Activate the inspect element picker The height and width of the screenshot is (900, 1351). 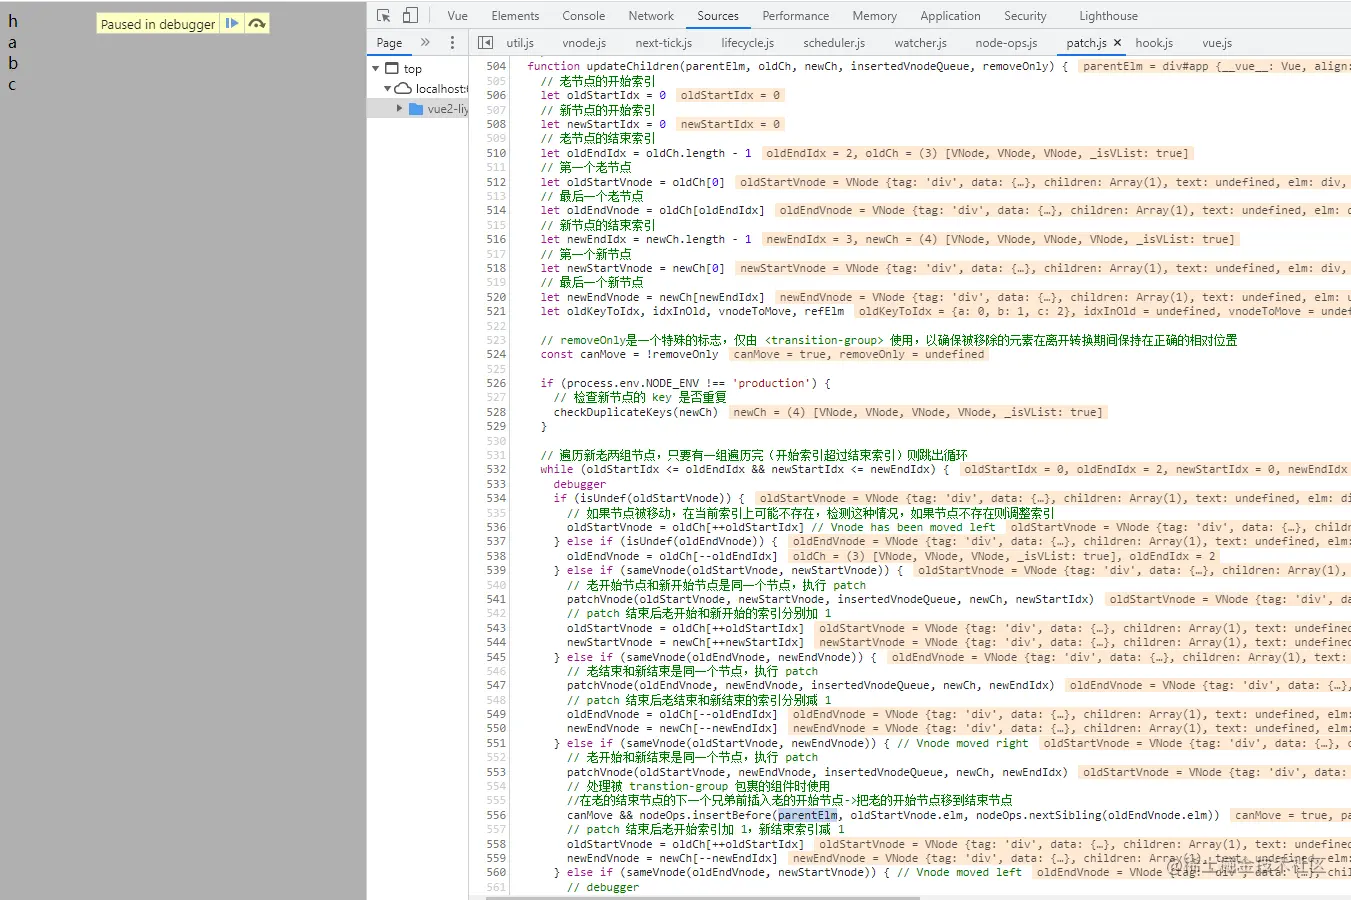384,15
